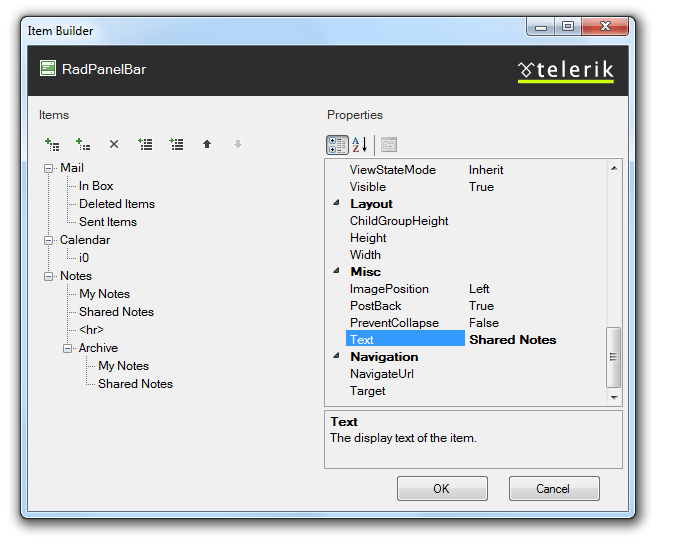Delete the selected item with X icon

click(x=114, y=144)
